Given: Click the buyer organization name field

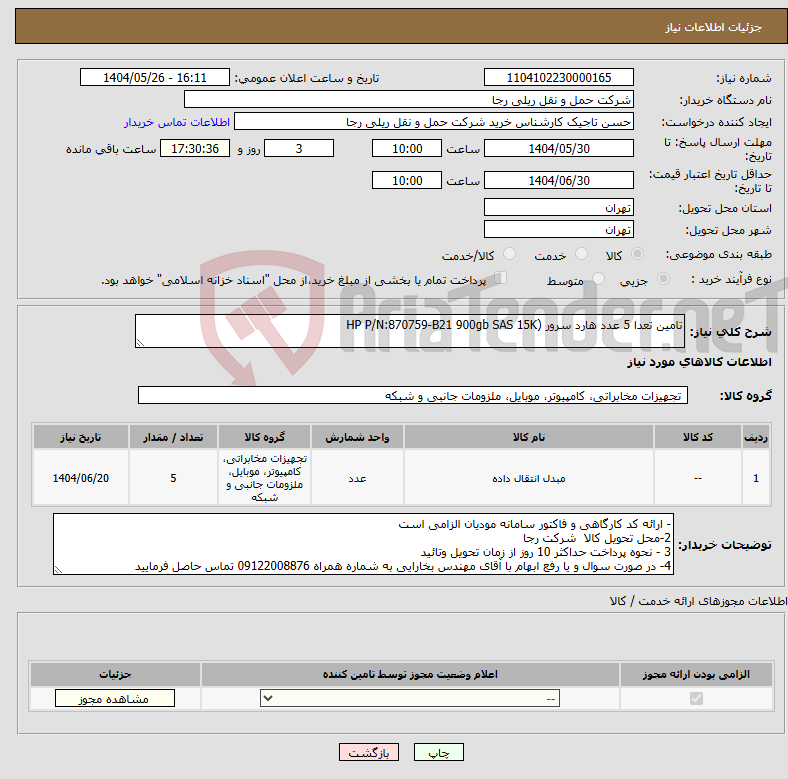Looking at the screenshot, I should pos(409,100).
